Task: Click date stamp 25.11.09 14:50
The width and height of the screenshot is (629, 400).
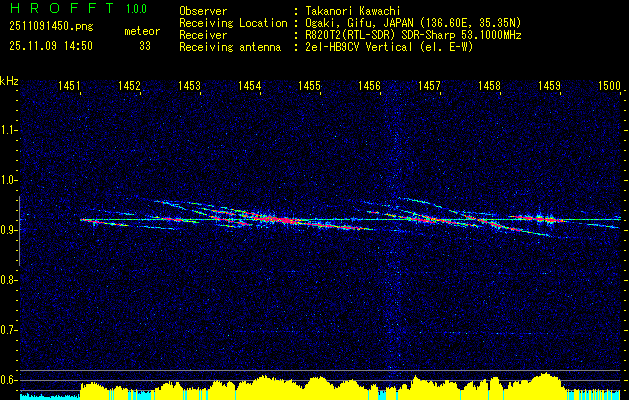Action: [51, 46]
